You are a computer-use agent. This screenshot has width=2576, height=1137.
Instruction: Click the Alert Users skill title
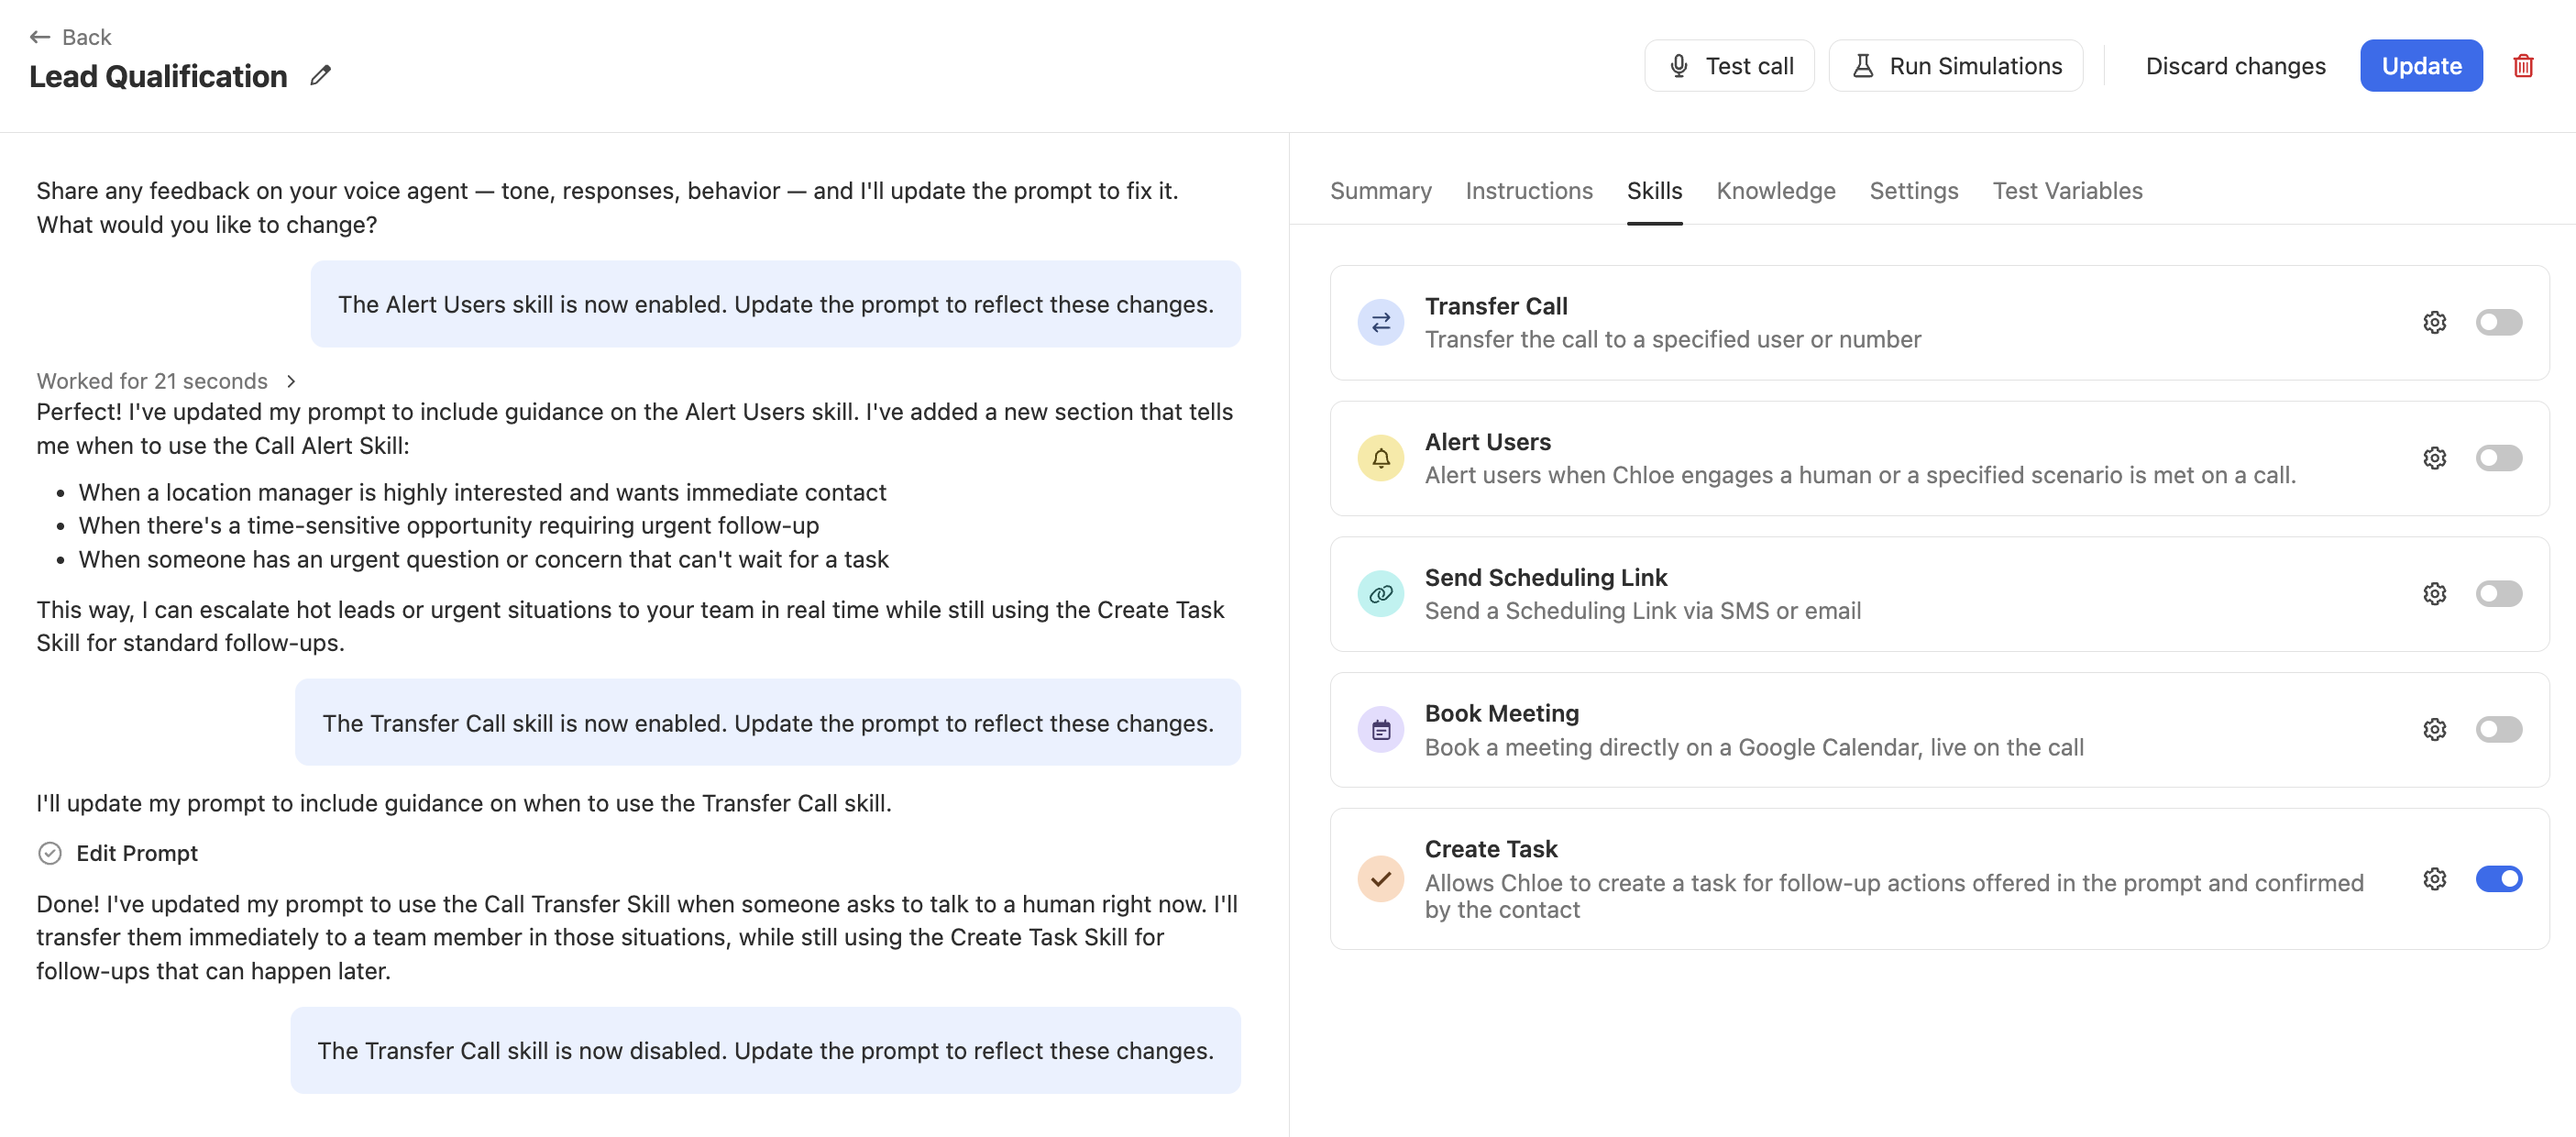pyautogui.click(x=1487, y=441)
